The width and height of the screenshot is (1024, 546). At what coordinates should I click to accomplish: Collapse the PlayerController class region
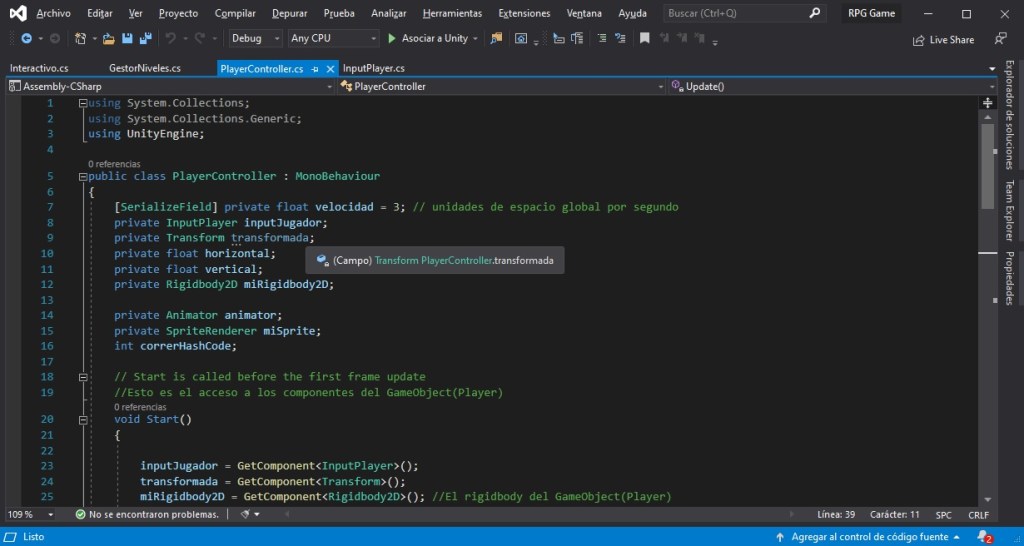coord(83,176)
